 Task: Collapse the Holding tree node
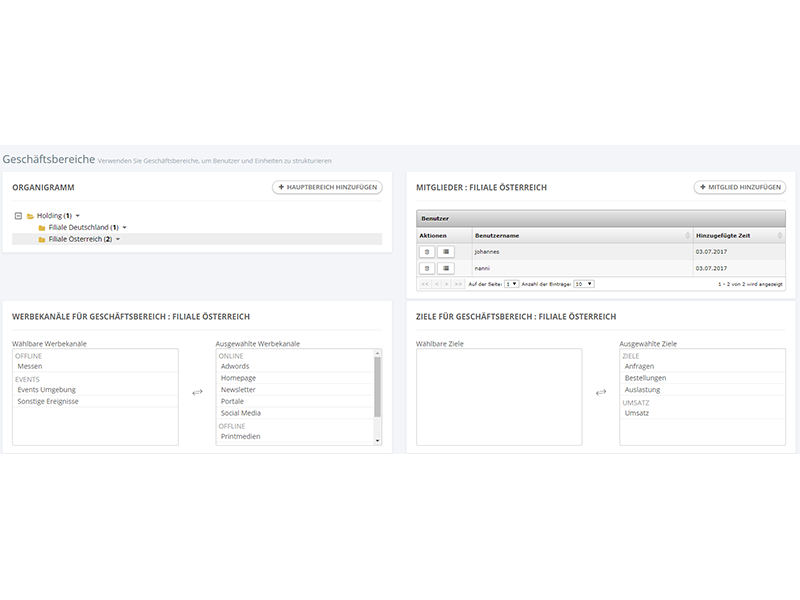coord(18,216)
